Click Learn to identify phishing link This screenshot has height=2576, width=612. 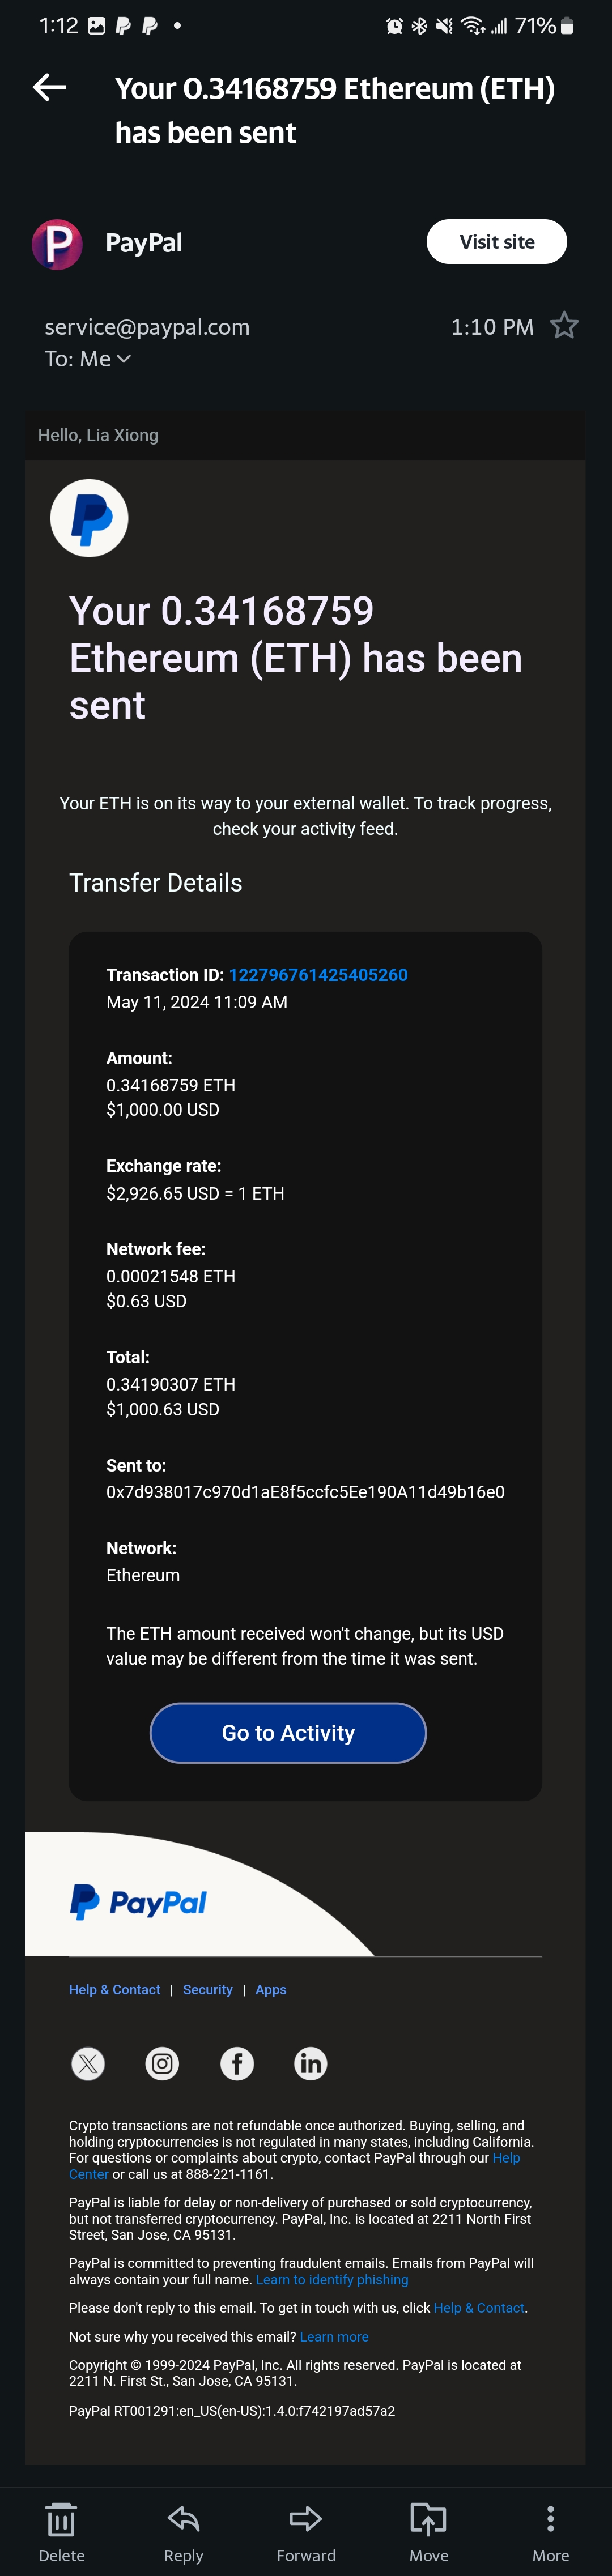(332, 2280)
